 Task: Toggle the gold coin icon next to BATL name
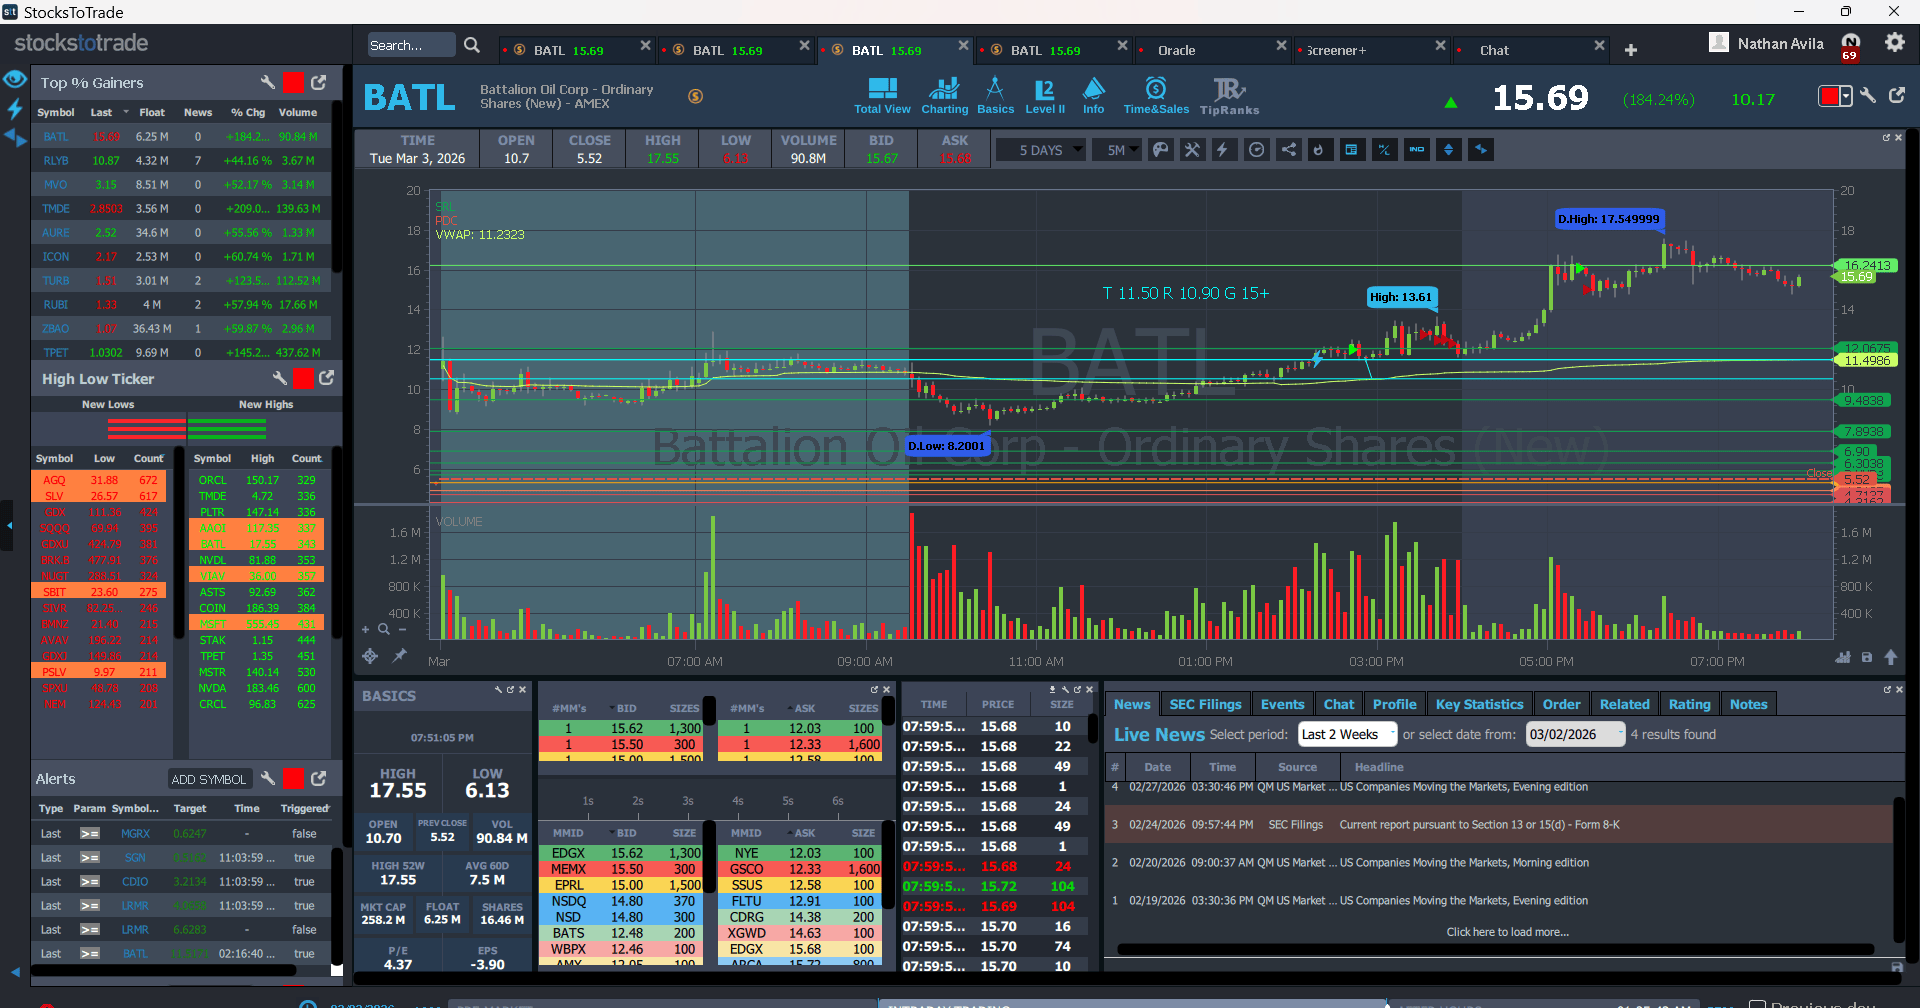pyautogui.click(x=696, y=96)
